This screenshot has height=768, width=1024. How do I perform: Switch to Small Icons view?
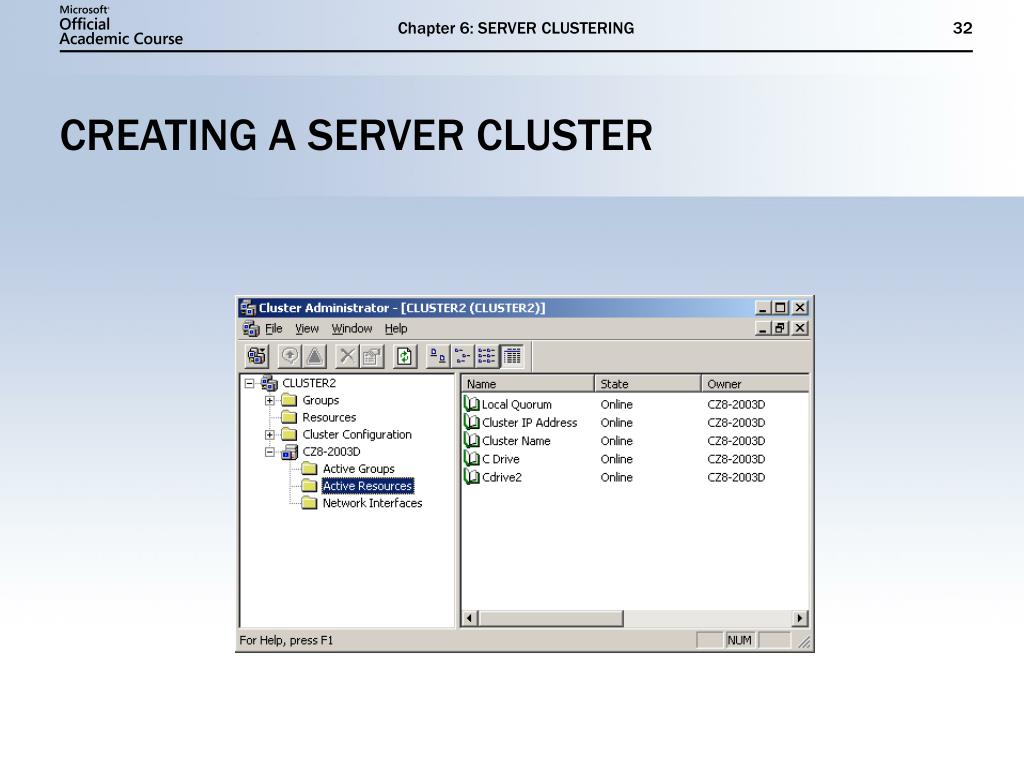[462, 355]
